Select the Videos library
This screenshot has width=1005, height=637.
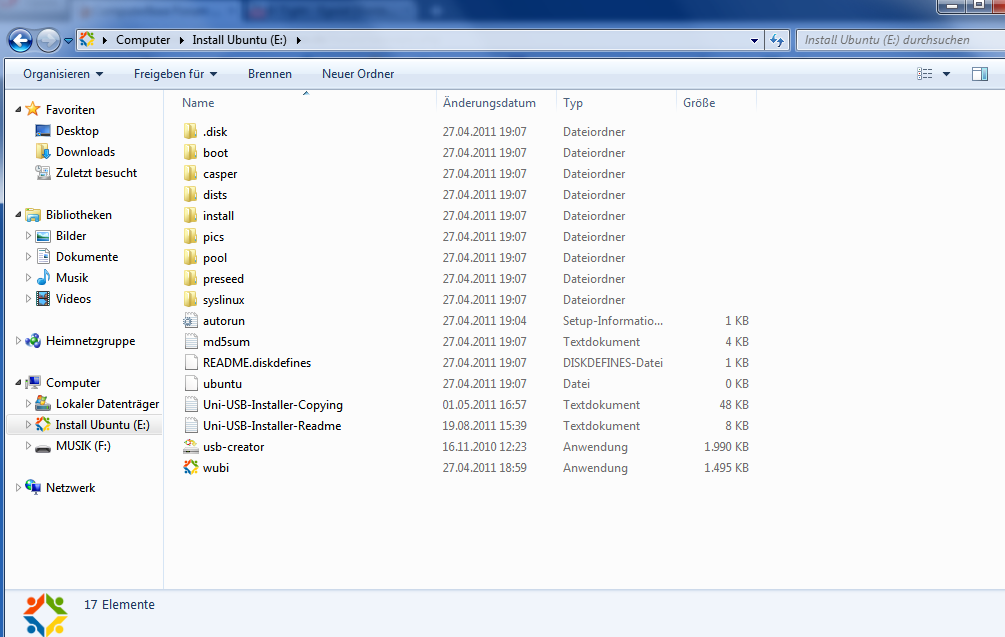coord(73,299)
